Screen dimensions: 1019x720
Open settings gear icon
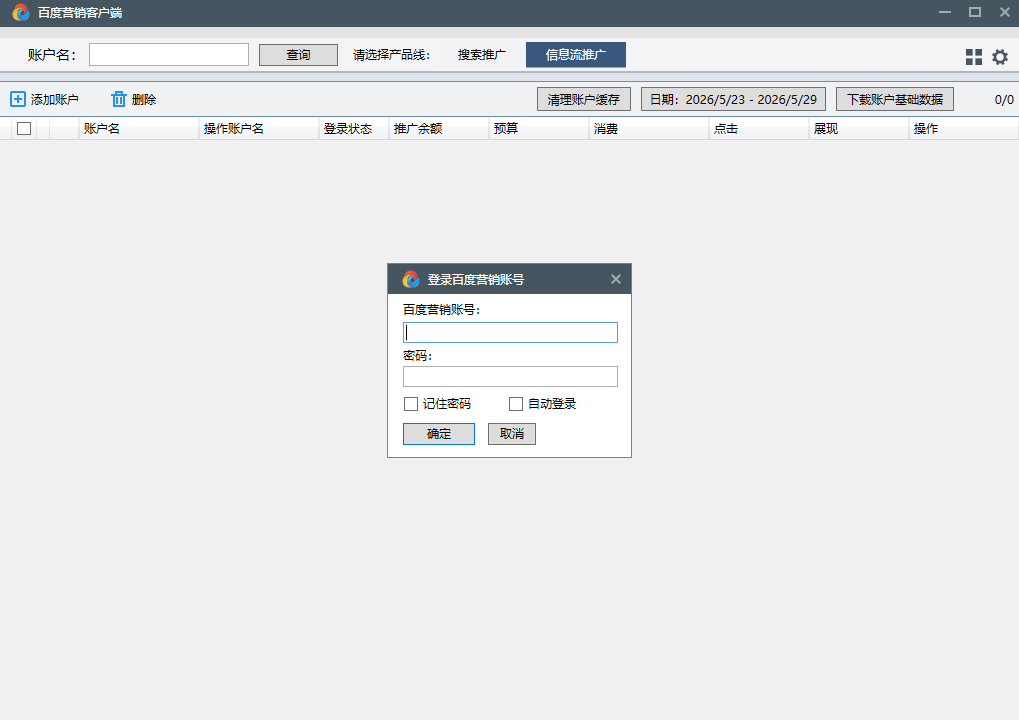click(x=1000, y=57)
